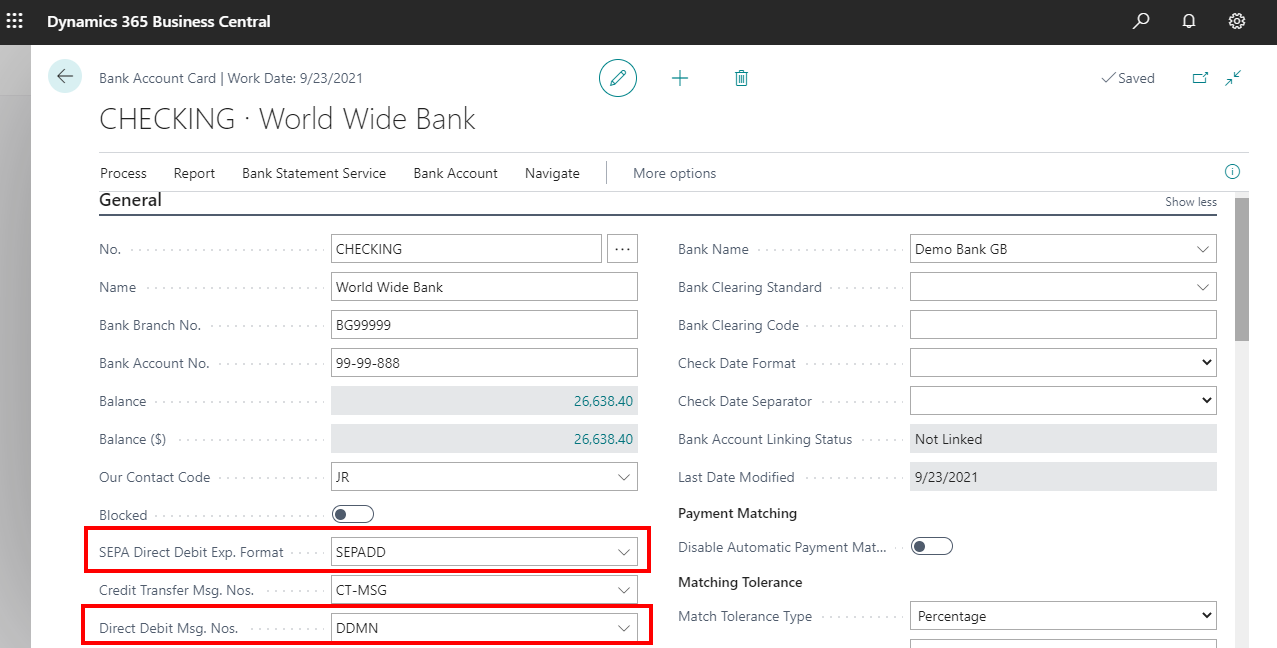Screen dimensions: 1277x648
Task: Open SEPA Direct Debit Exp. Format dropdown
Action: coord(624,552)
